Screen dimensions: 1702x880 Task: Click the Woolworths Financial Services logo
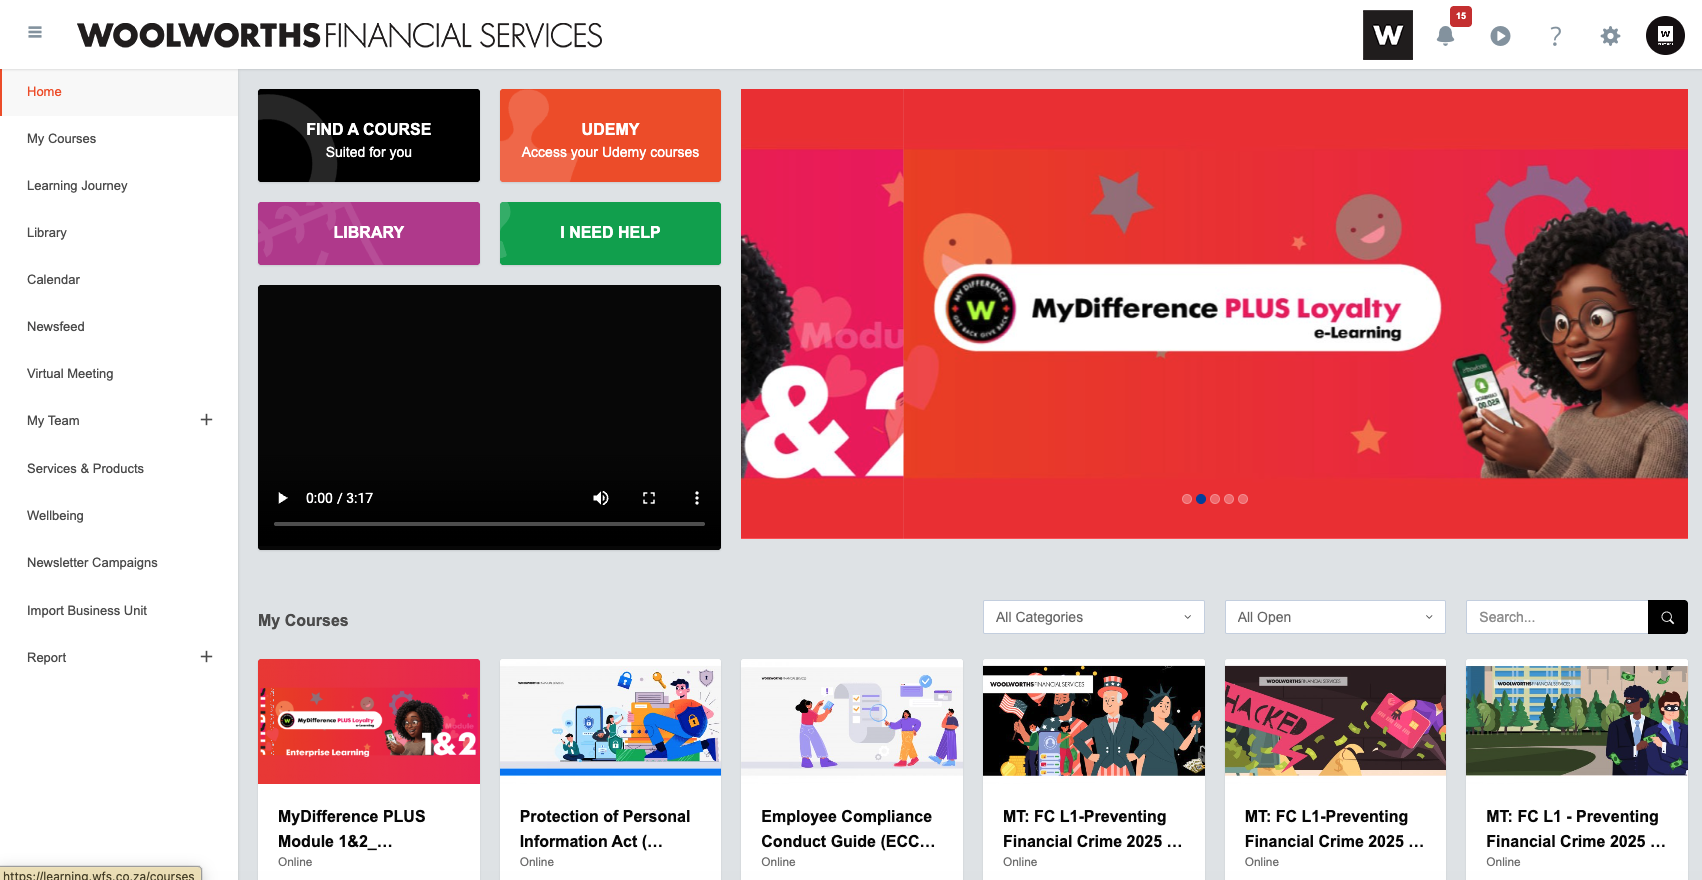[x=340, y=36]
